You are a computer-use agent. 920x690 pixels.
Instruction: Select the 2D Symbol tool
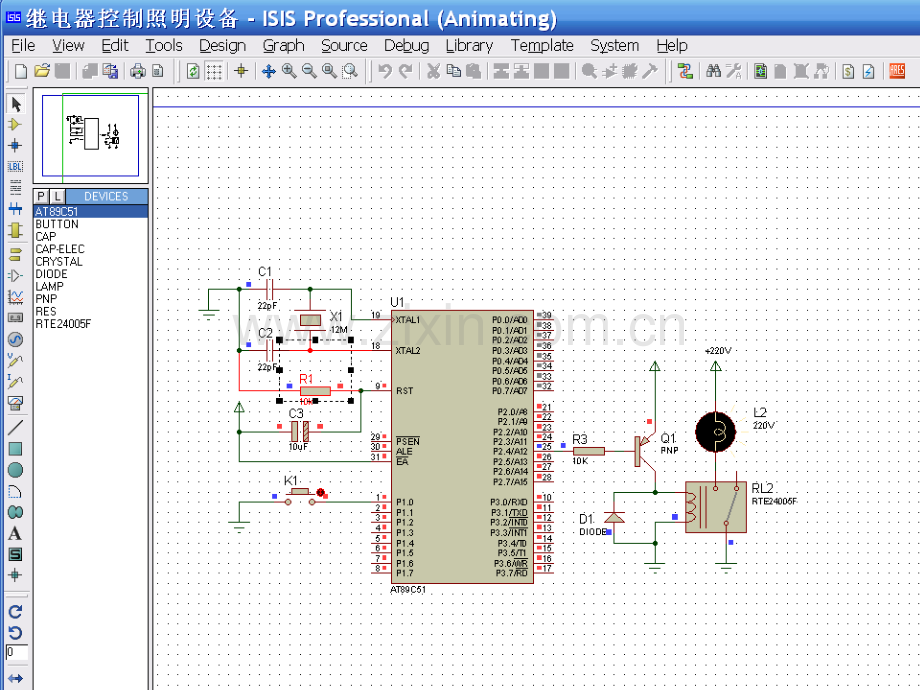coord(15,554)
